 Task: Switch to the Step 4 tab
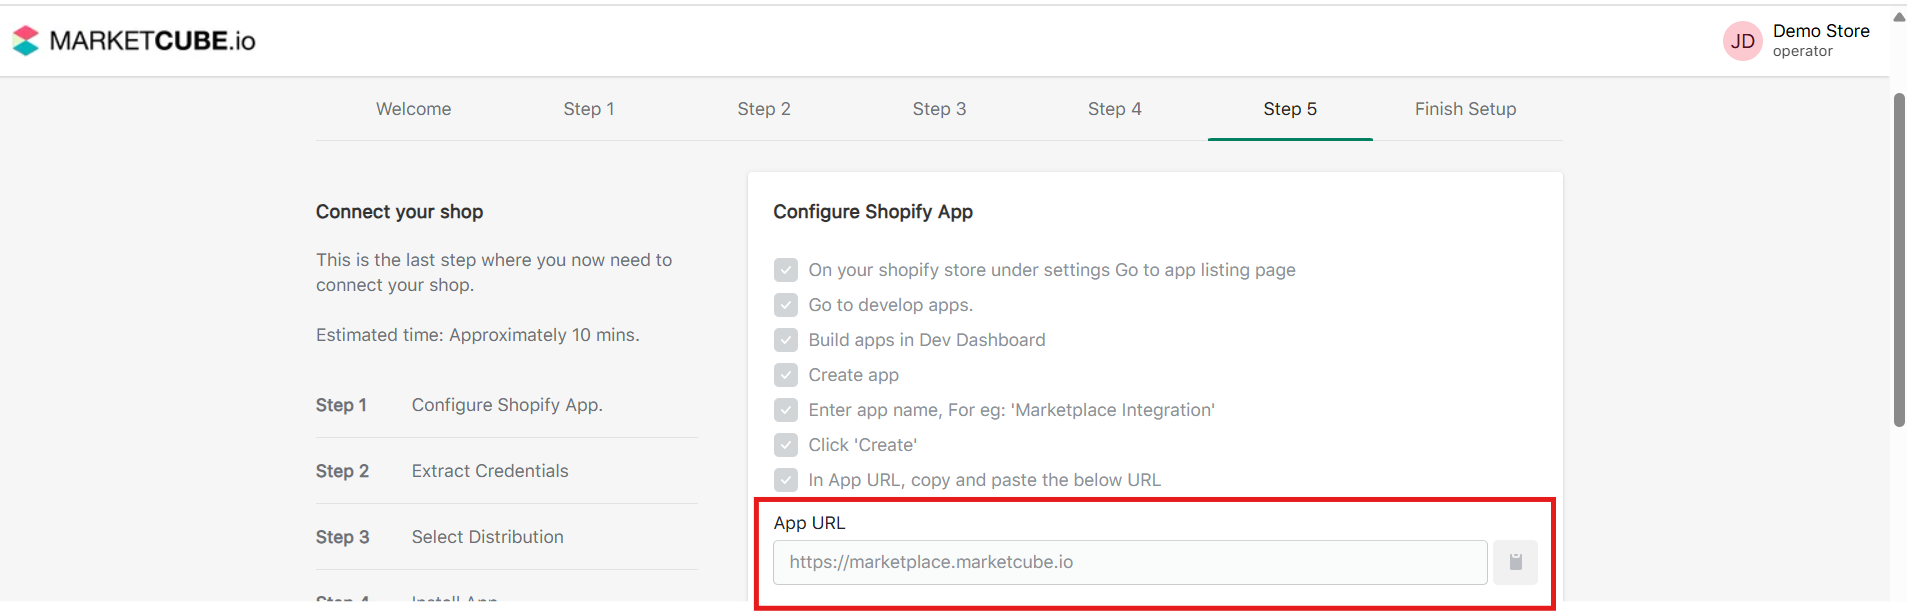[x=1115, y=109]
